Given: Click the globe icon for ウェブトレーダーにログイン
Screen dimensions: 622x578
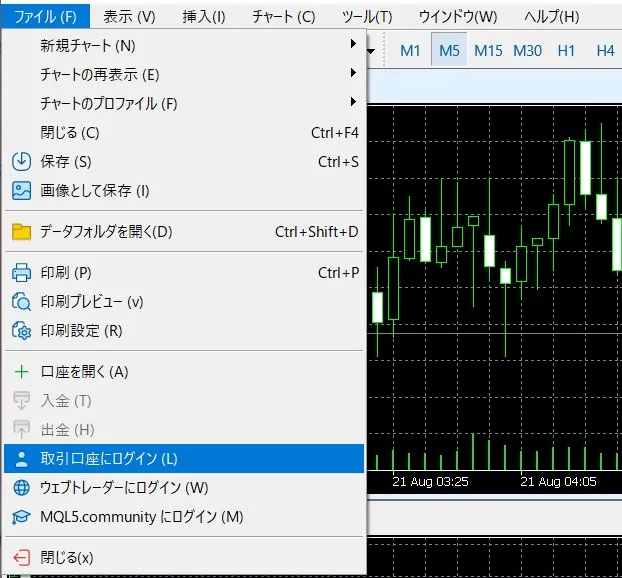Looking at the screenshot, I should (x=21, y=488).
